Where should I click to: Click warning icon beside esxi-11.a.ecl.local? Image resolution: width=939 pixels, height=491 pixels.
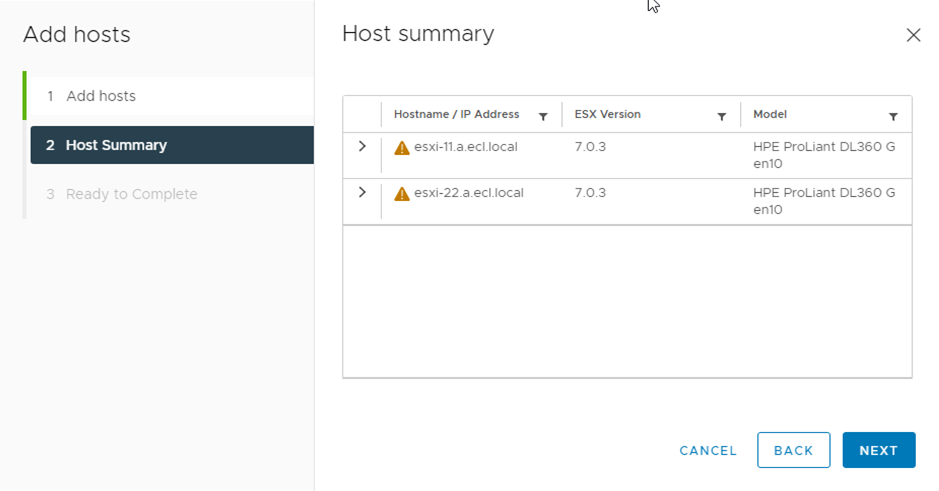click(x=402, y=148)
